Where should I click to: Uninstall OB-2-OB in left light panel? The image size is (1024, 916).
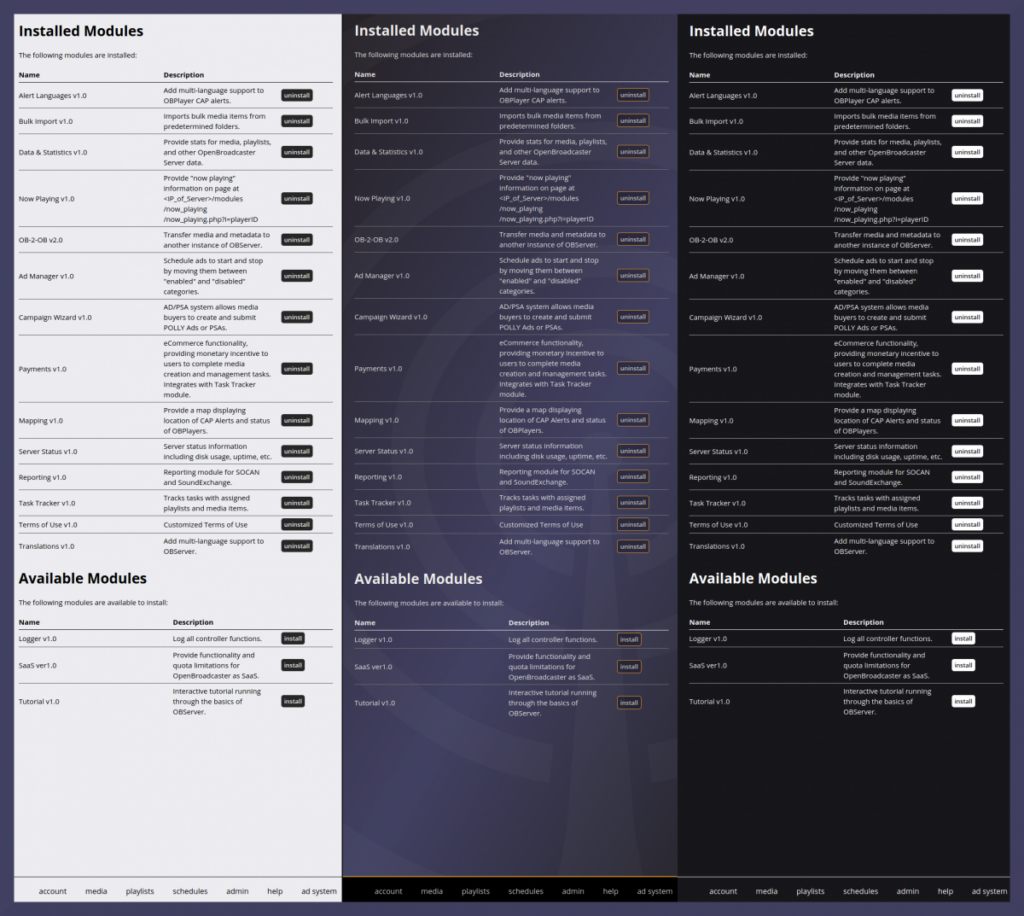[x=297, y=240]
